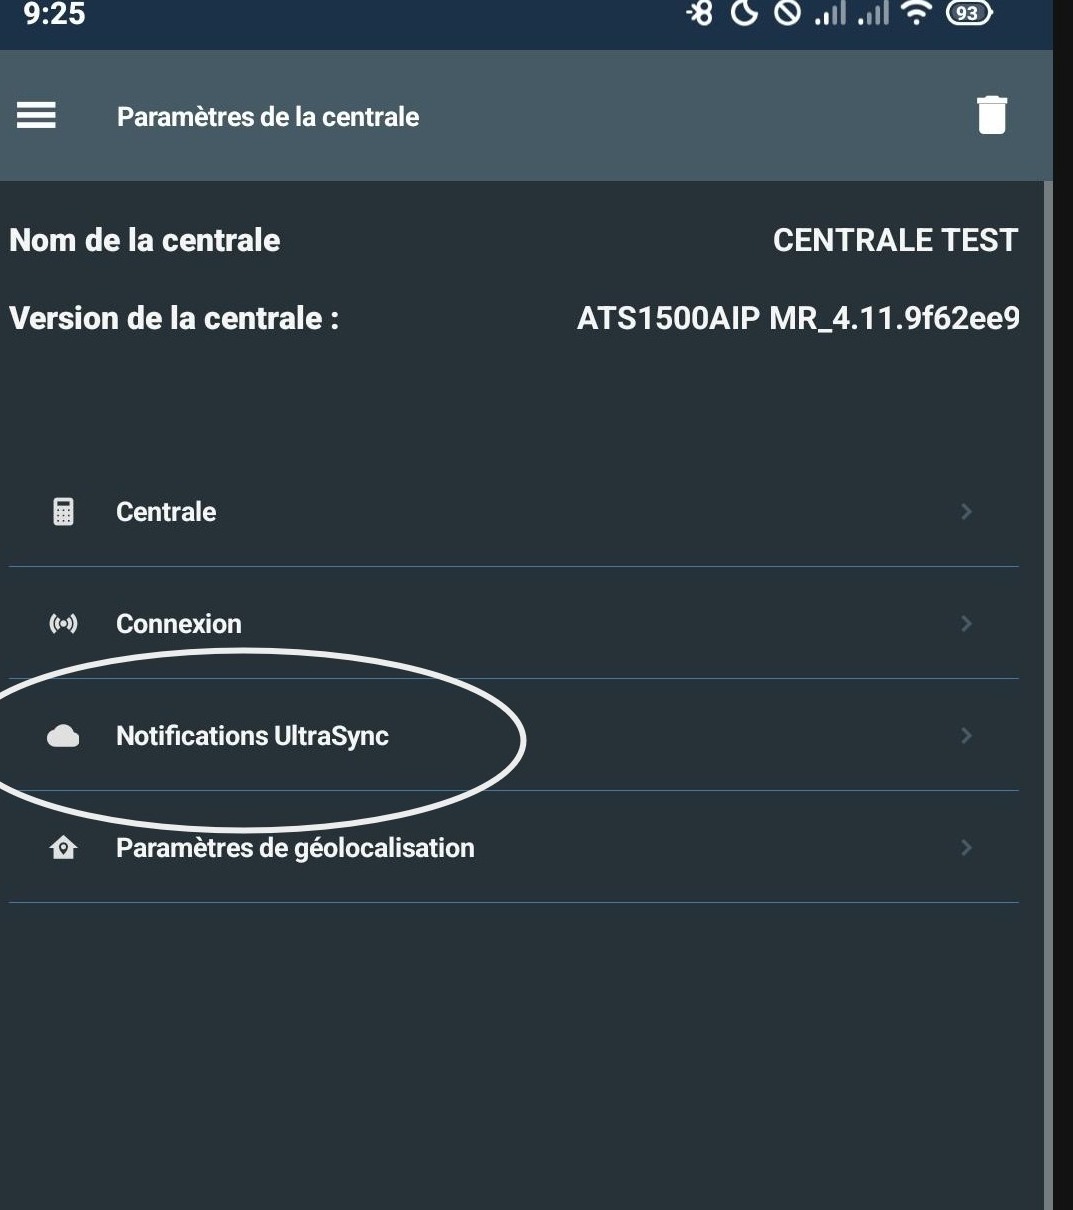
Task: Open the Connexion menu entry
Action: pyautogui.click(x=179, y=624)
